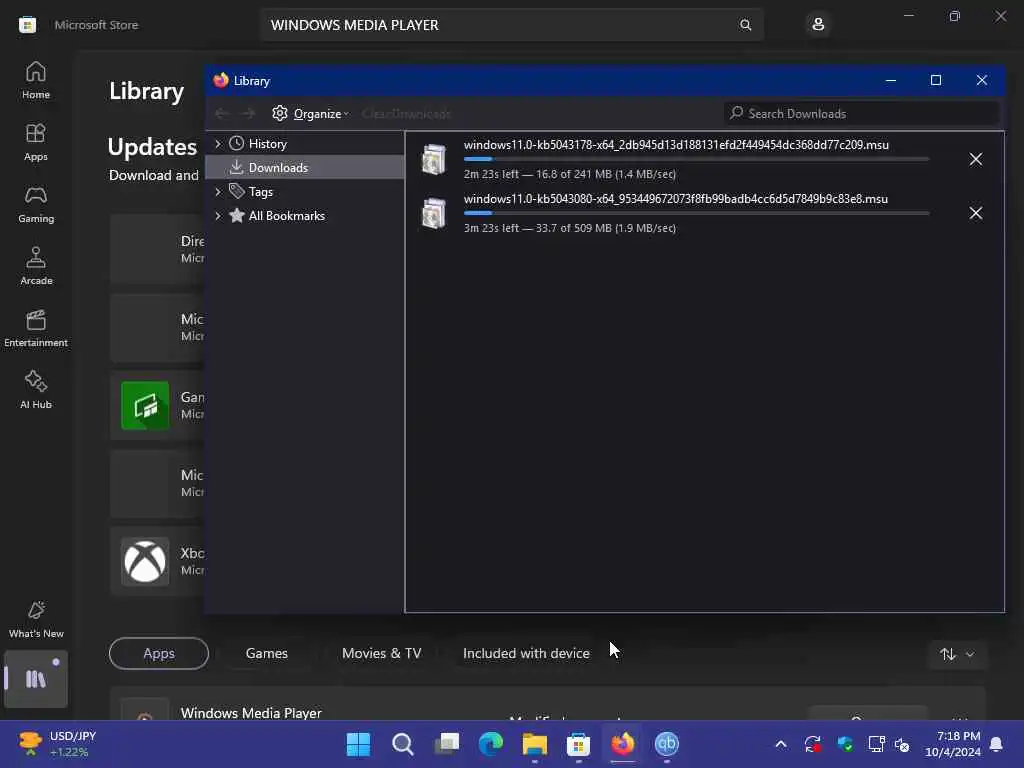Open File Explorer from taskbar
The height and width of the screenshot is (768, 1024).
[x=534, y=744]
